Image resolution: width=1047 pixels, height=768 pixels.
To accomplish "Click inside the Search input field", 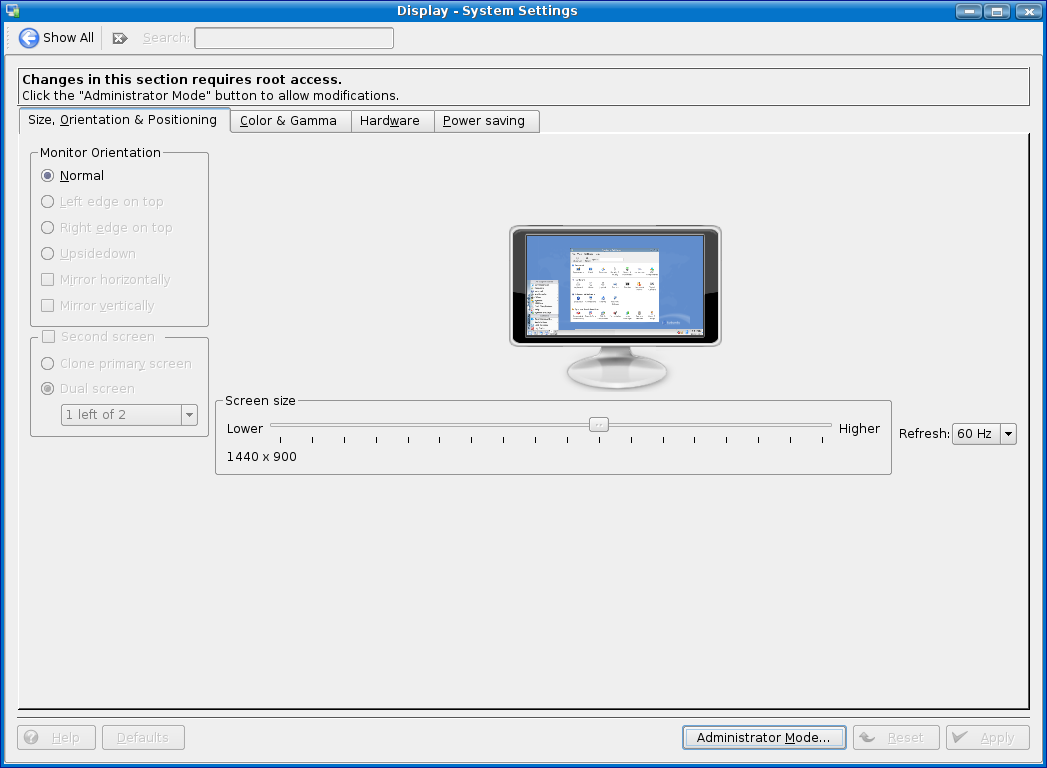I will click(294, 38).
